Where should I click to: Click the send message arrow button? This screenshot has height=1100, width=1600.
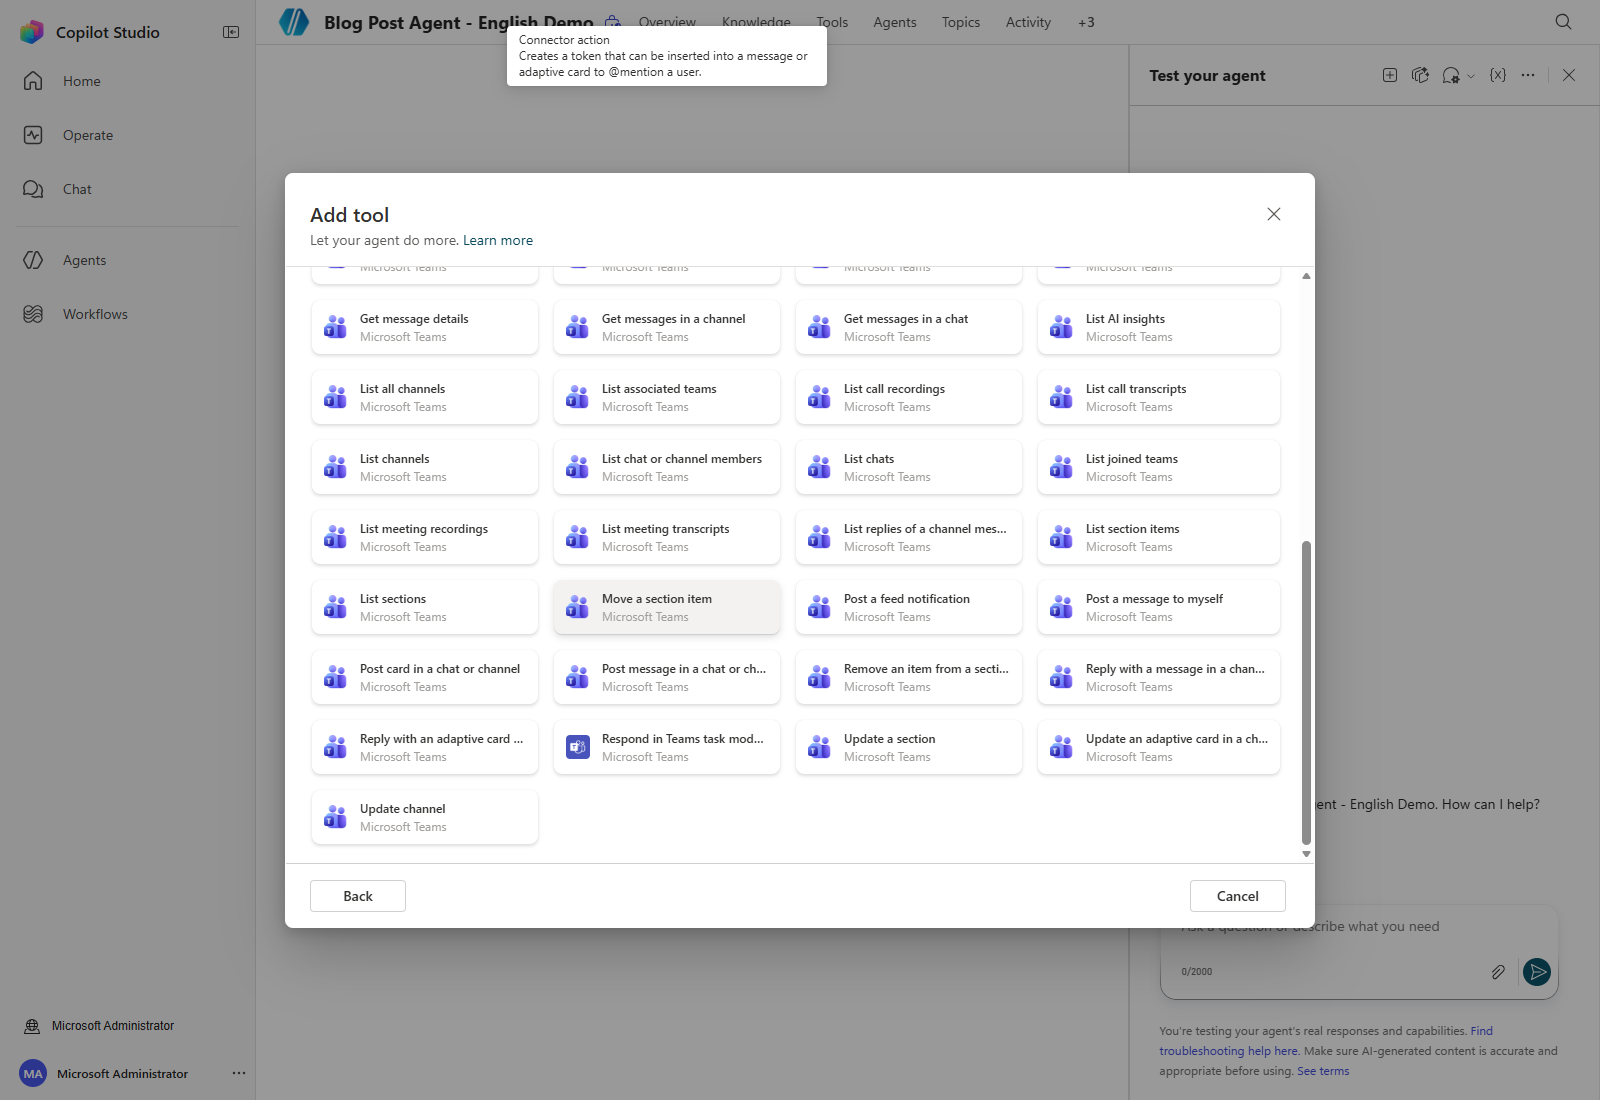click(1537, 971)
